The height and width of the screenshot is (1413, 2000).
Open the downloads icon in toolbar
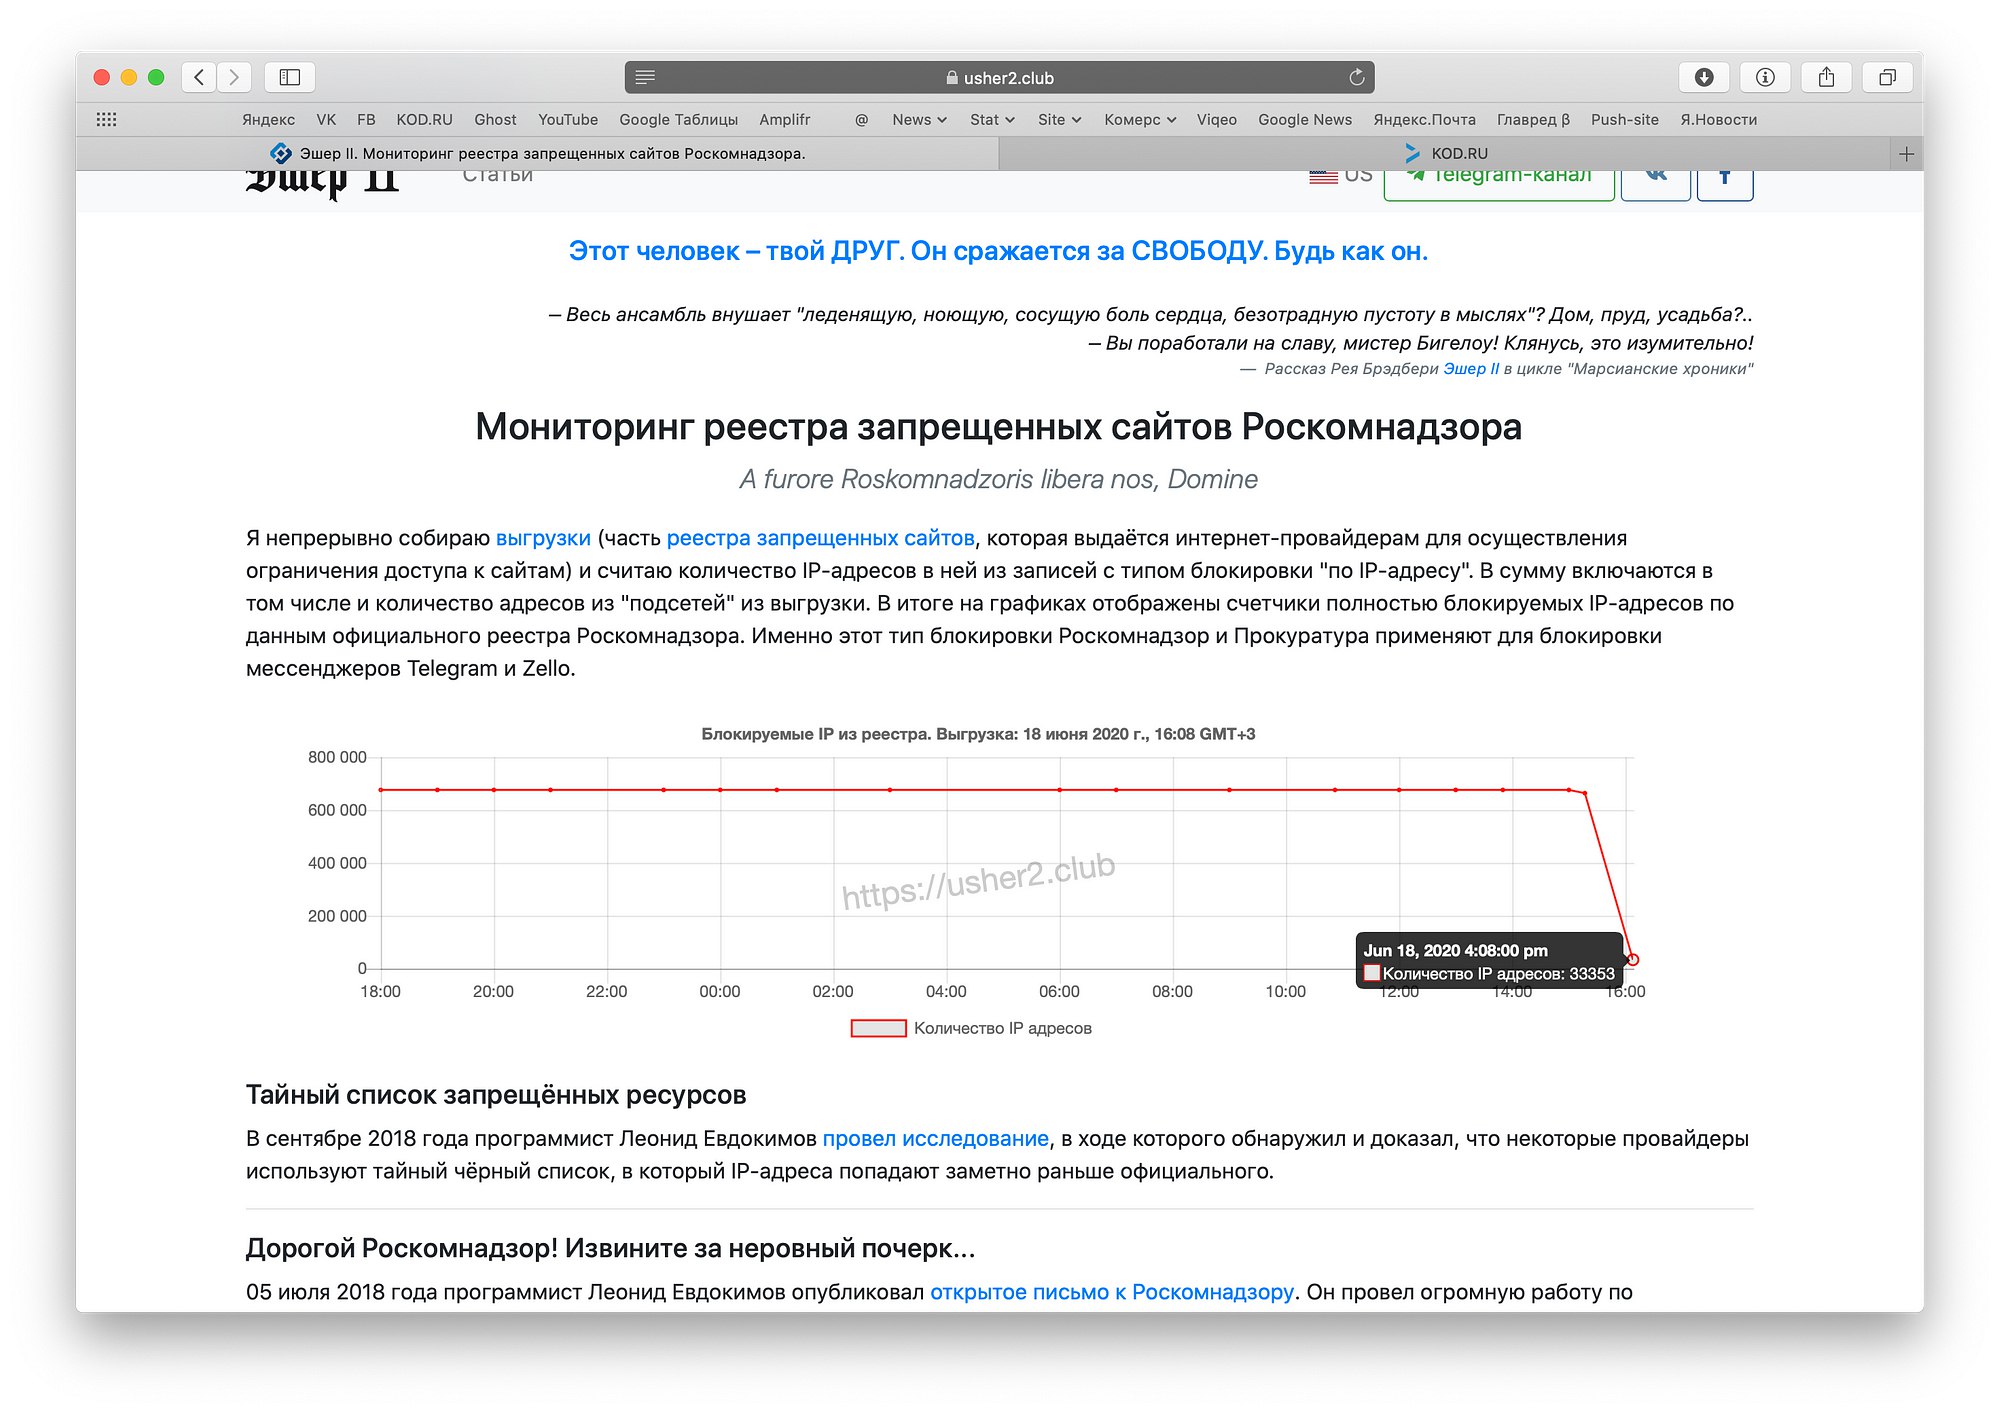tap(1704, 77)
